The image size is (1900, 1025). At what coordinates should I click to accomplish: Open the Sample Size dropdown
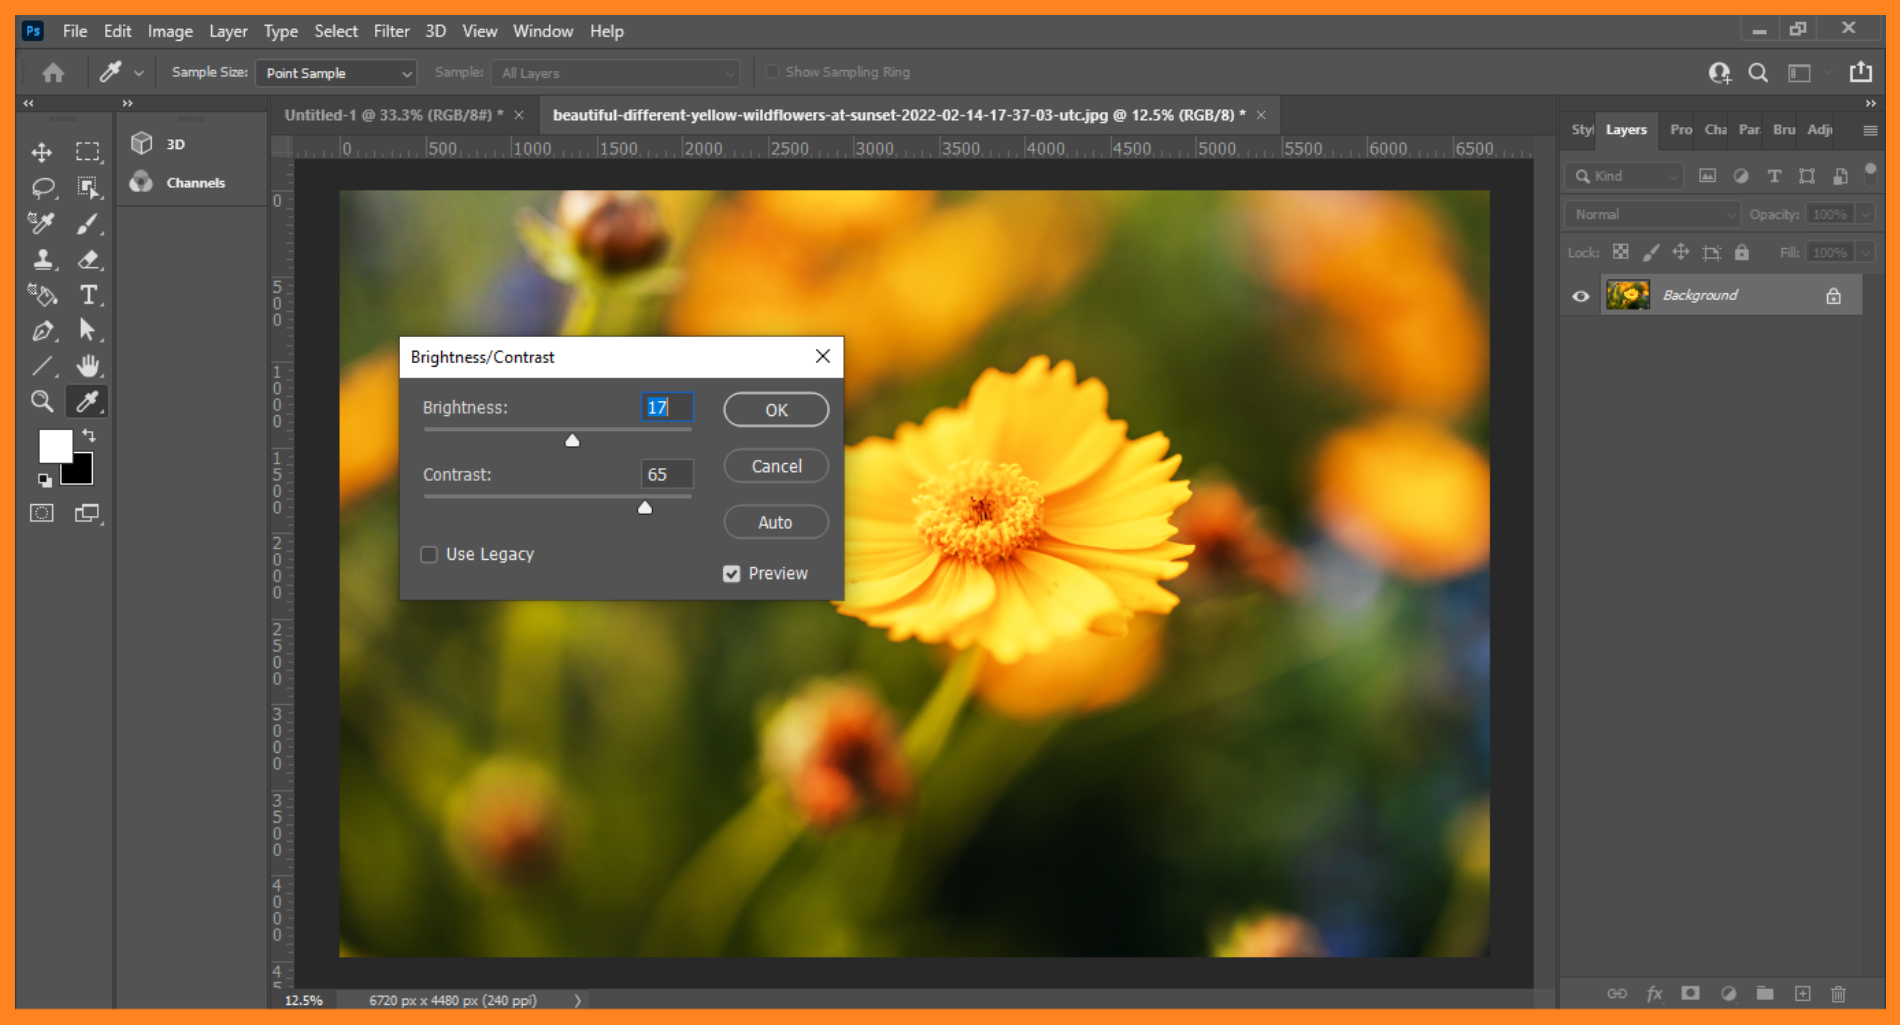[335, 72]
